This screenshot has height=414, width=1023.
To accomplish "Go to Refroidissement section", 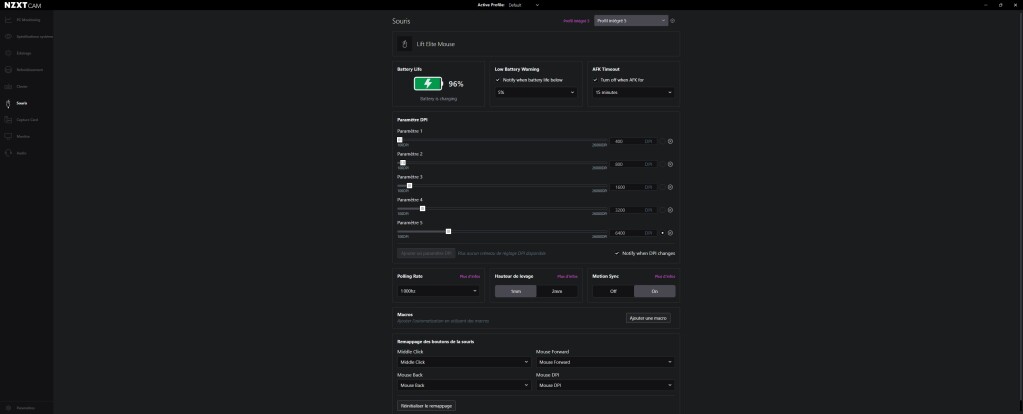I will tap(30, 70).
